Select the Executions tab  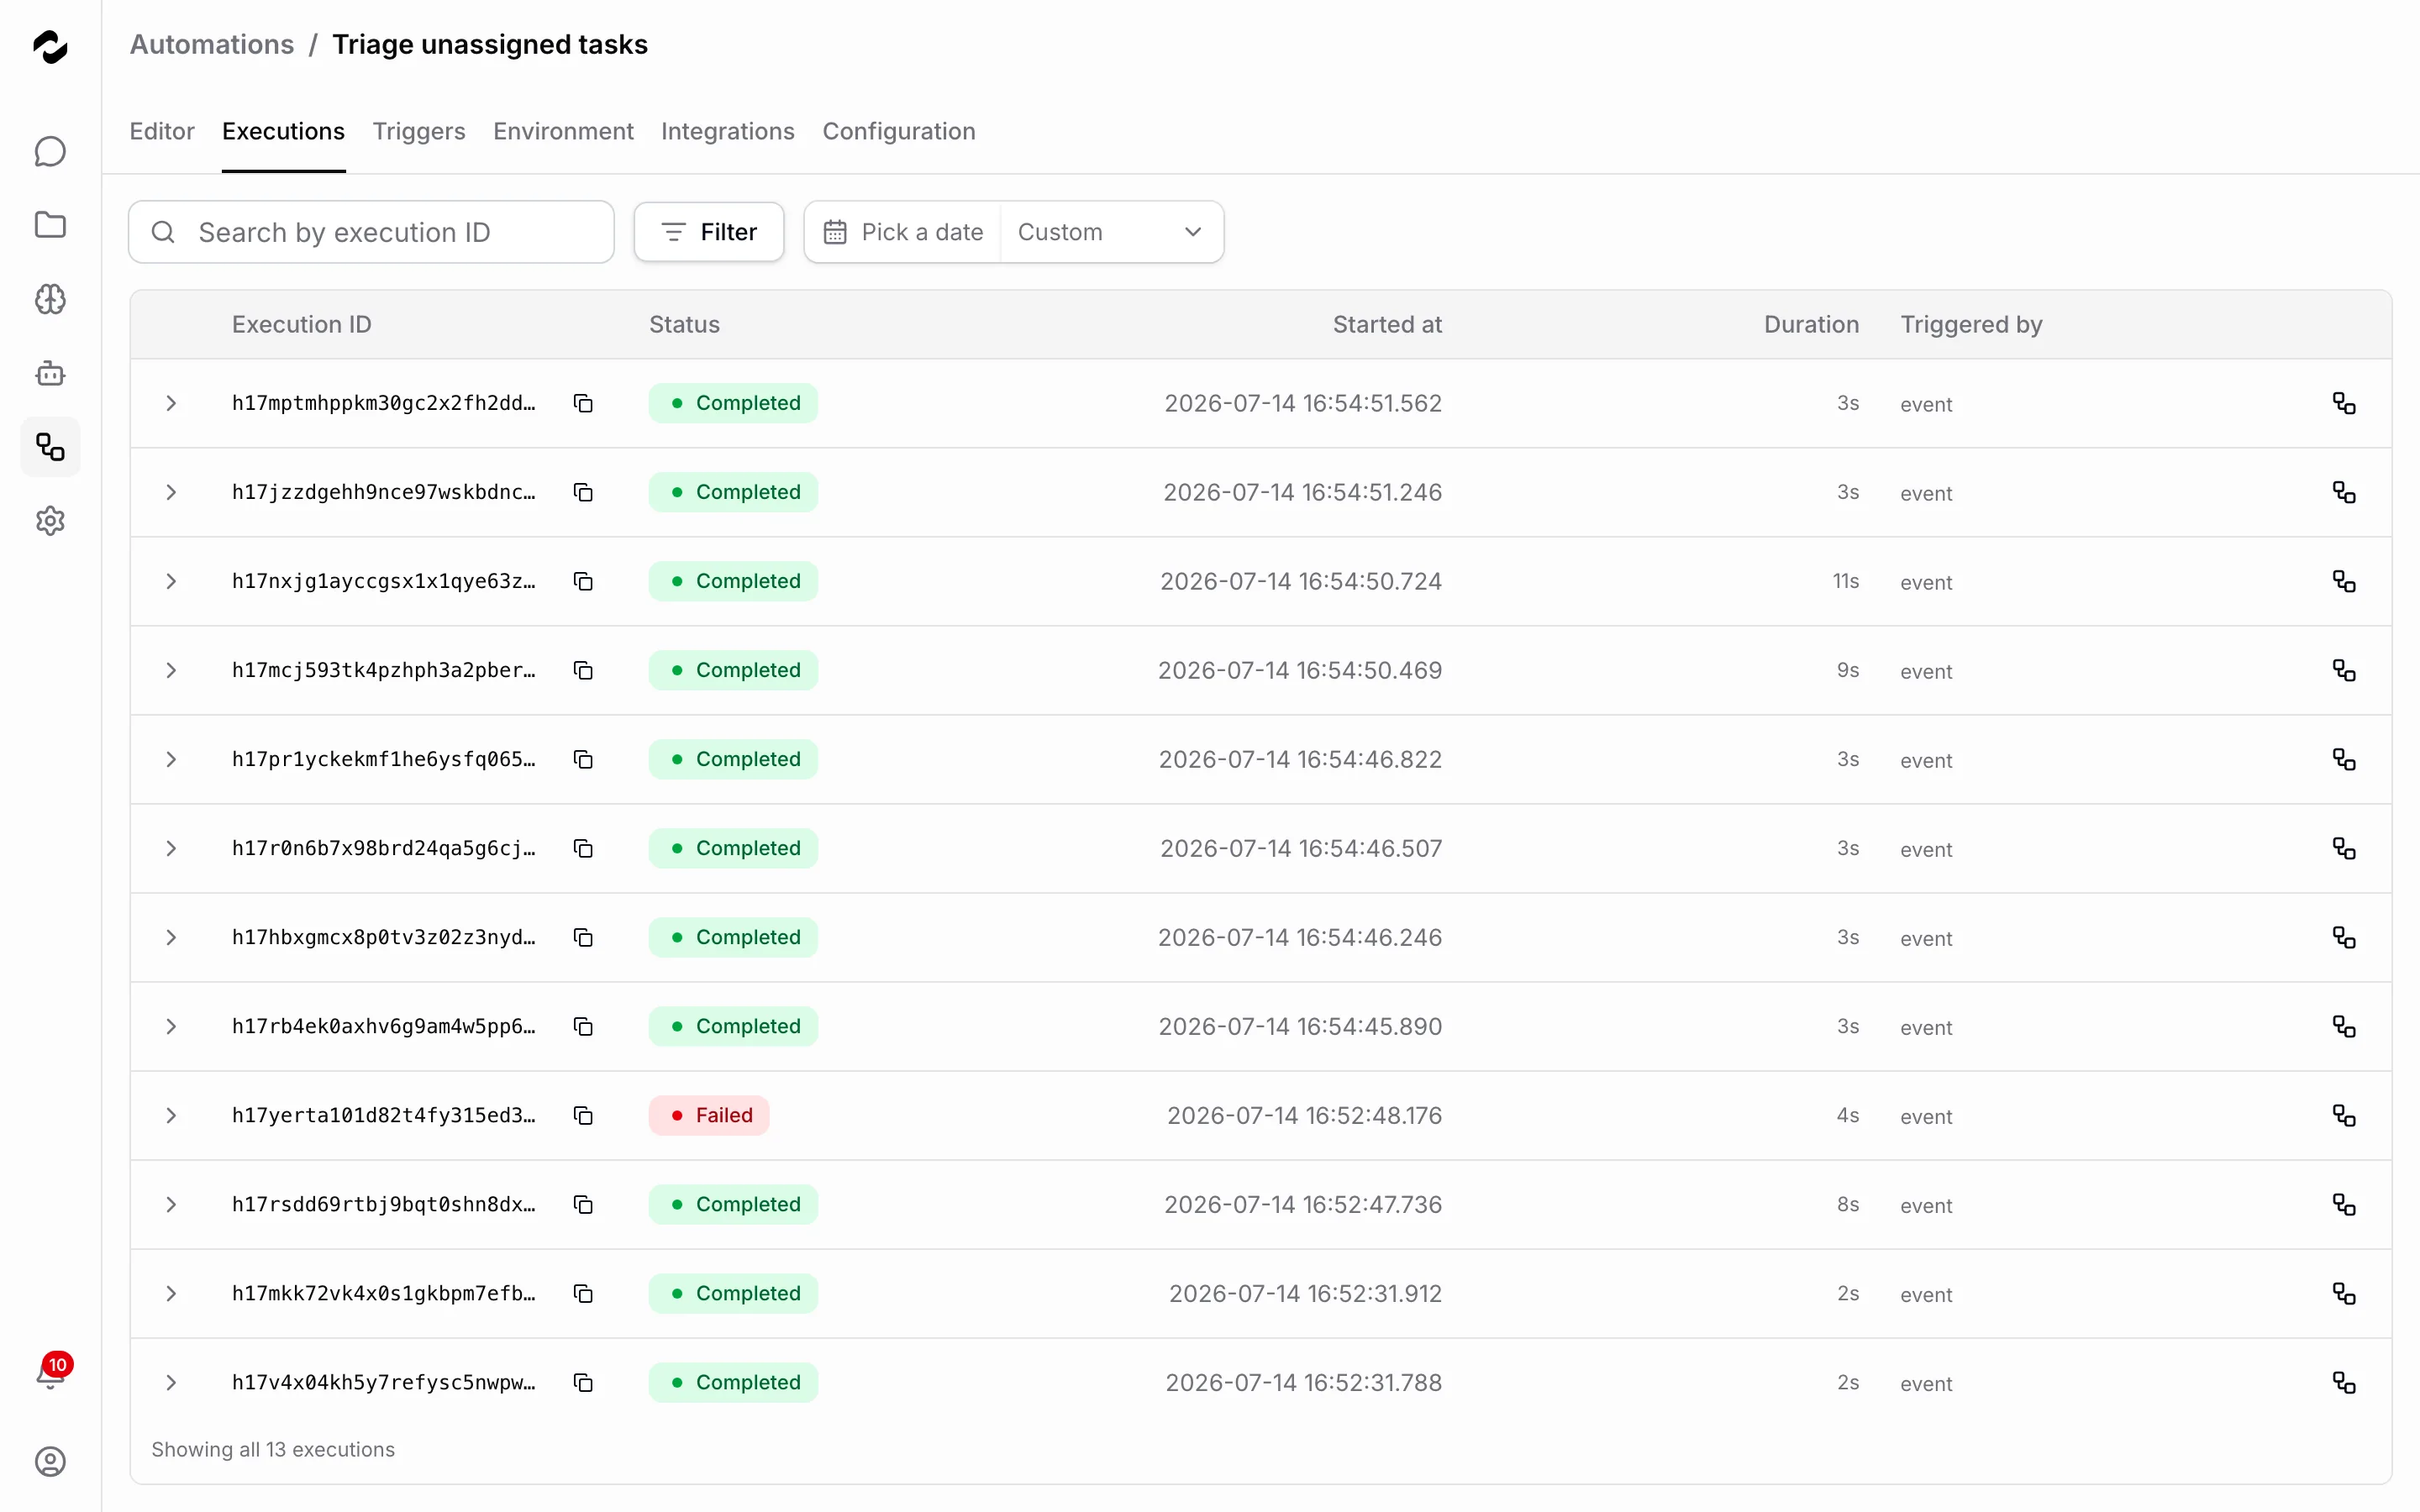point(283,131)
